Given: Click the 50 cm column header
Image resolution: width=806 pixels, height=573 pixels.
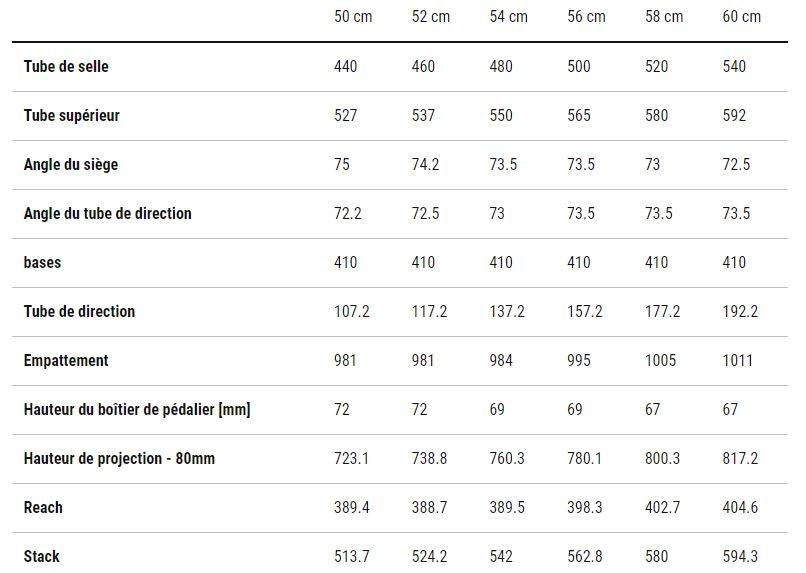Looking at the screenshot, I should (353, 17).
